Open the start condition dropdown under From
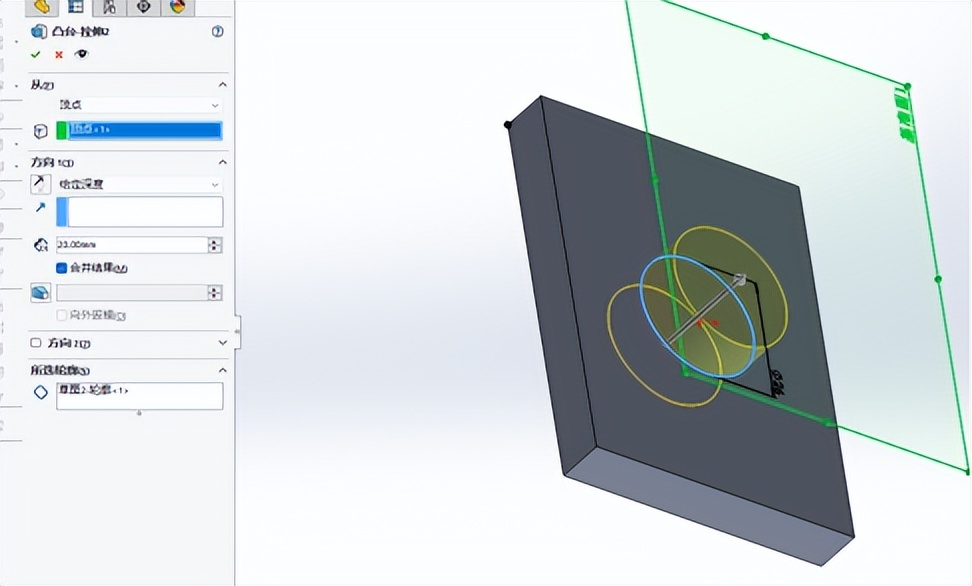972x586 pixels. pyautogui.click(x=138, y=105)
